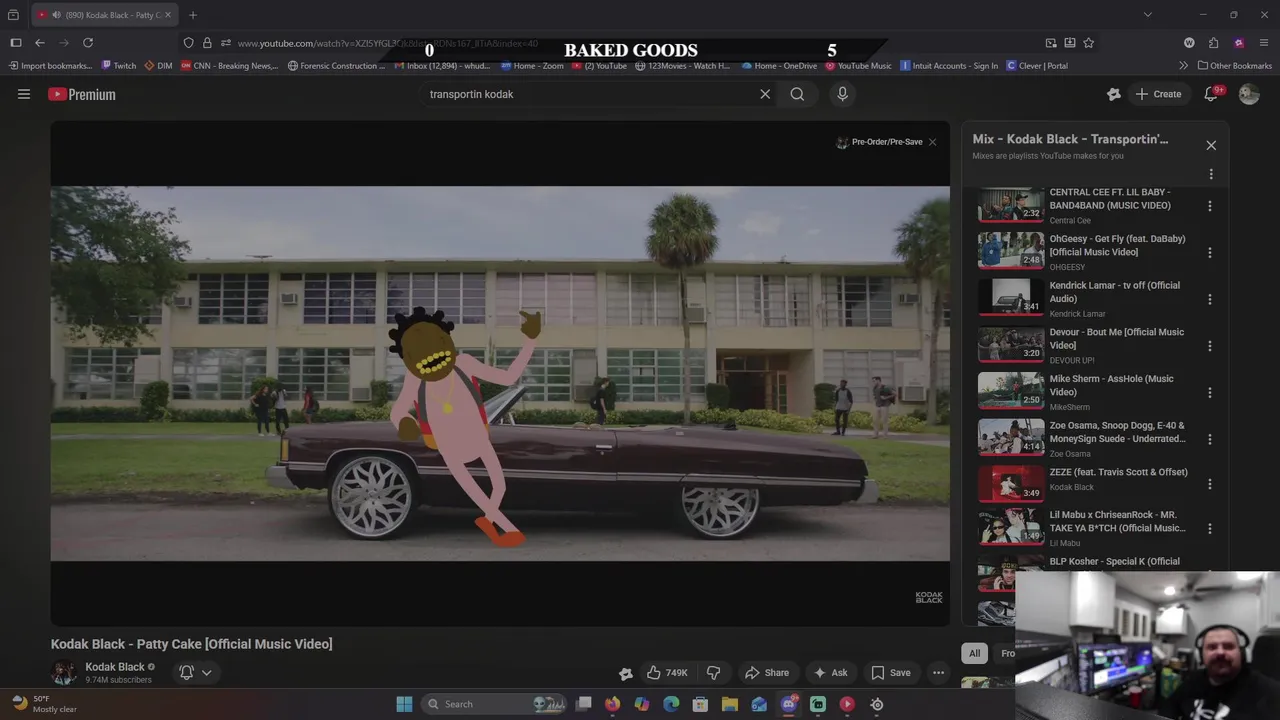Dislike the video
The image size is (1280, 720).
click(x=713, y=673)
